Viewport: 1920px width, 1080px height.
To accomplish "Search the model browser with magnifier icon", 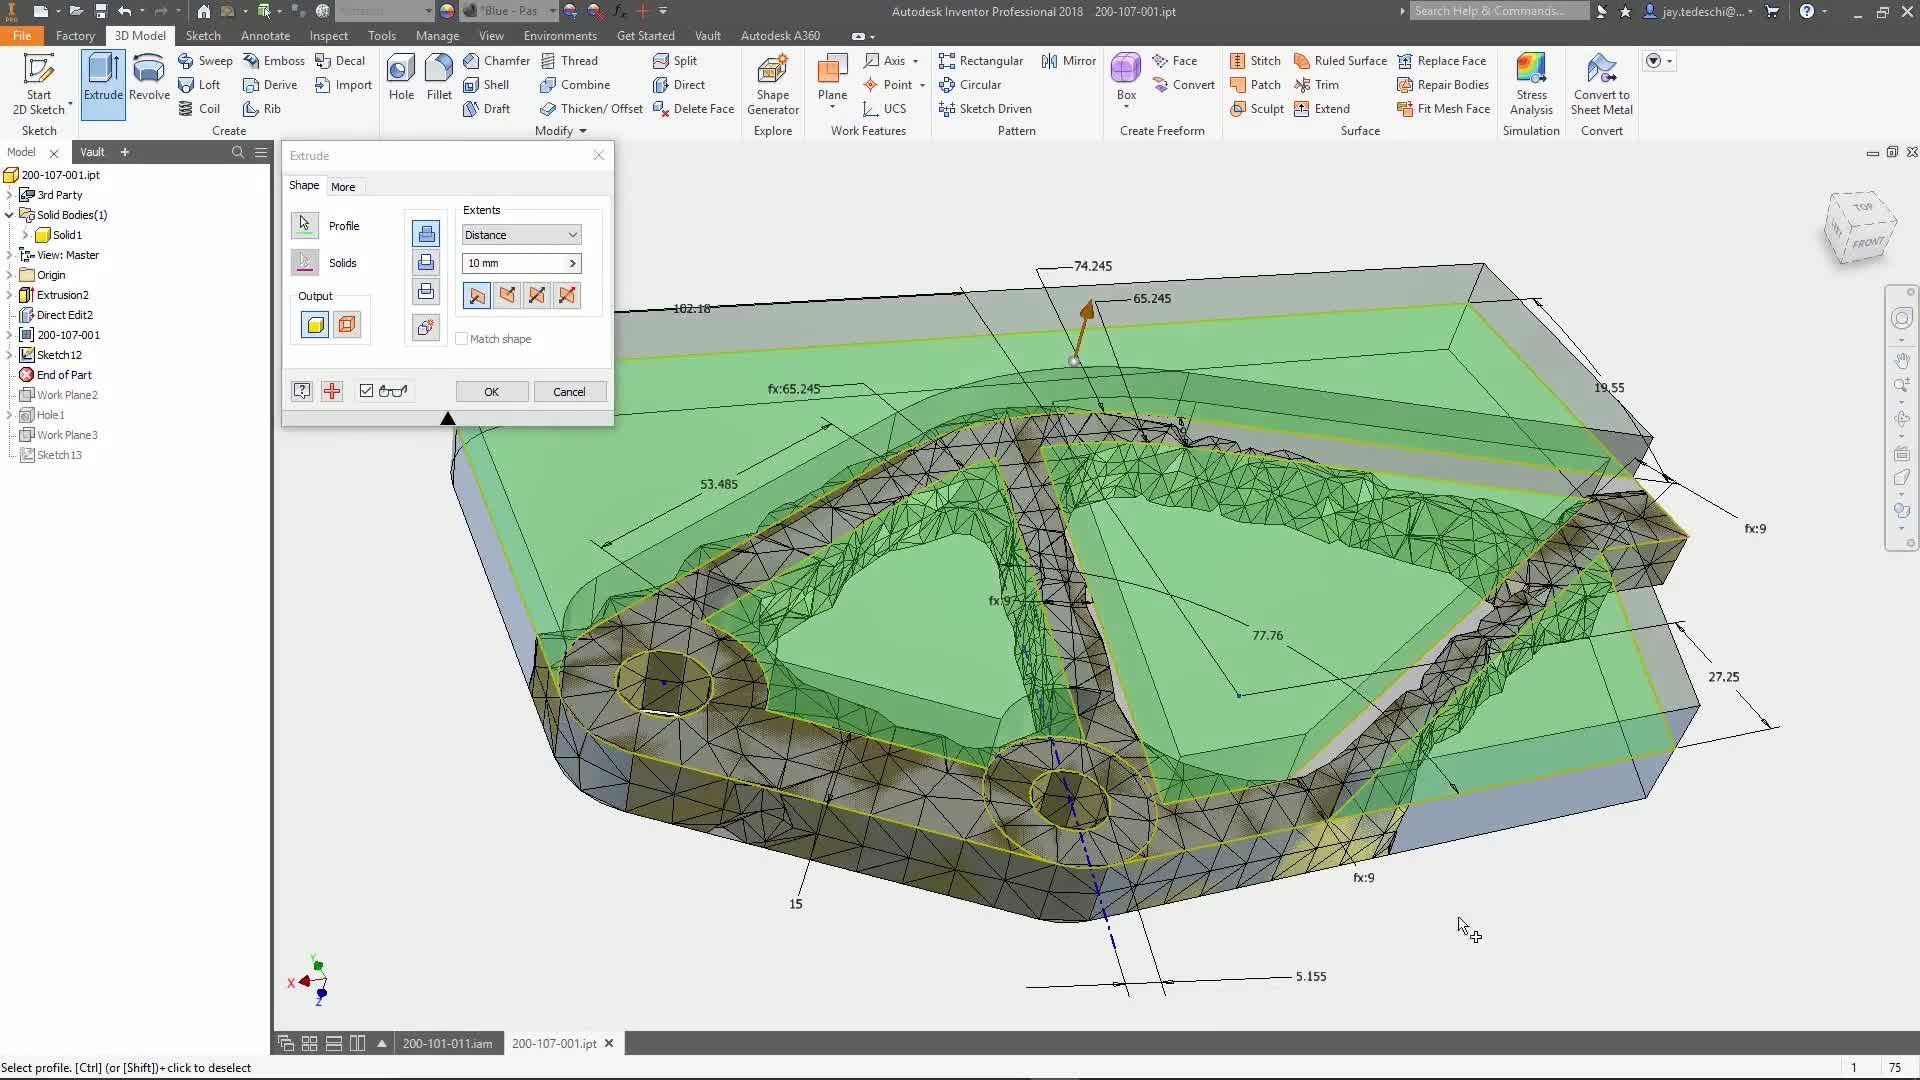I will click(x=238, y=152).
